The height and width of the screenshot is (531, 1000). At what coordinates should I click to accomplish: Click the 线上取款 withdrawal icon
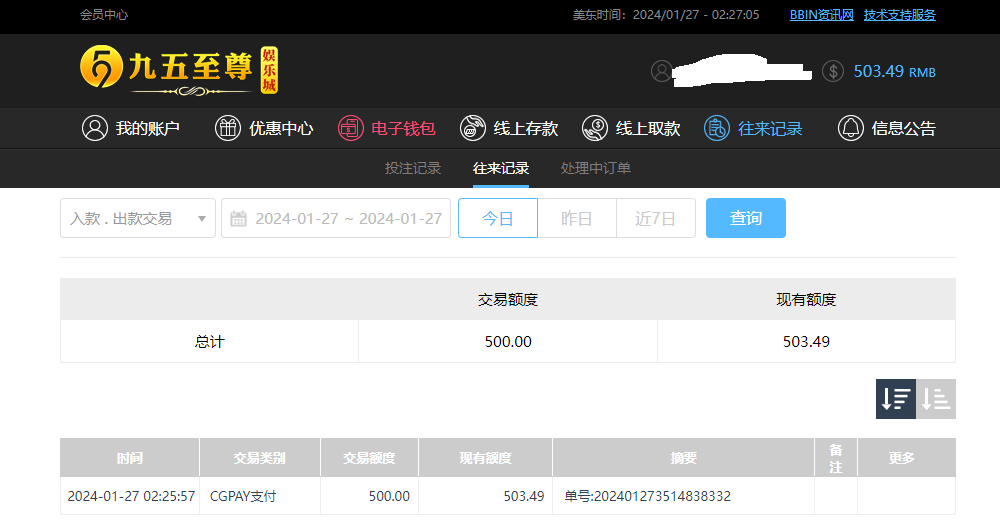(x=595, y=128)
